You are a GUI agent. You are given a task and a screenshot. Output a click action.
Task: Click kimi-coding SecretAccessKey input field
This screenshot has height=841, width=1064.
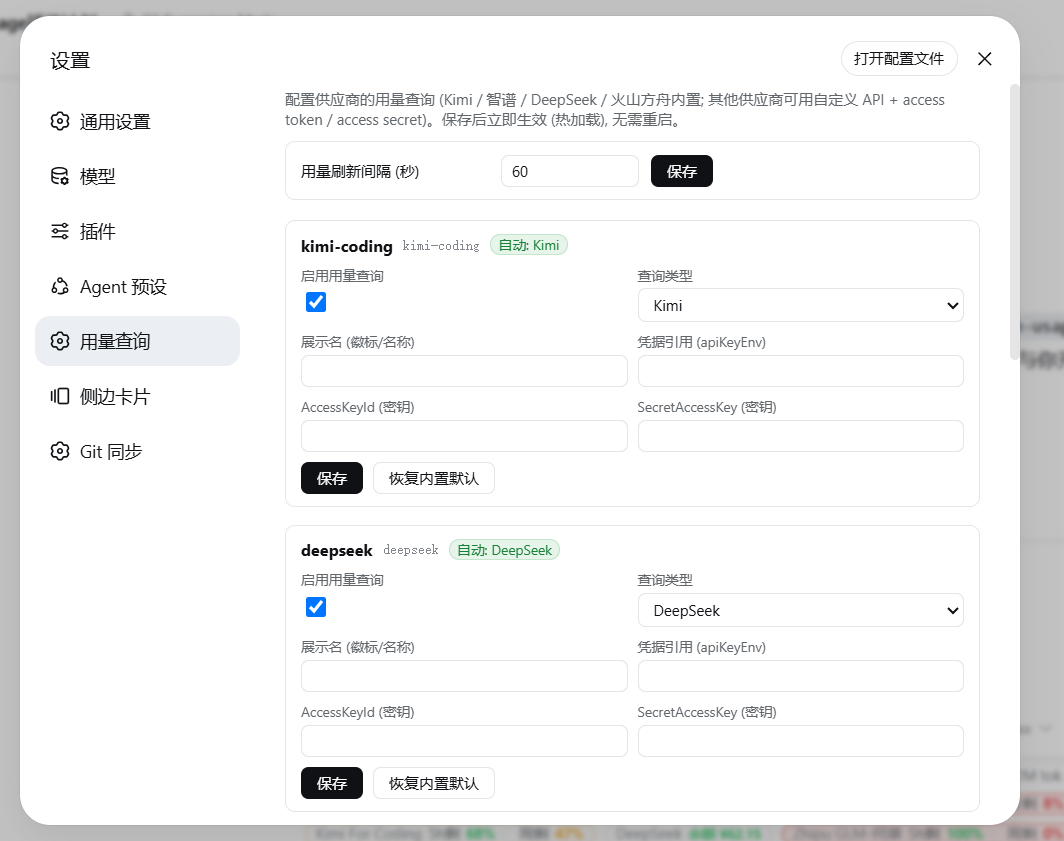click(x=801, y=436)
